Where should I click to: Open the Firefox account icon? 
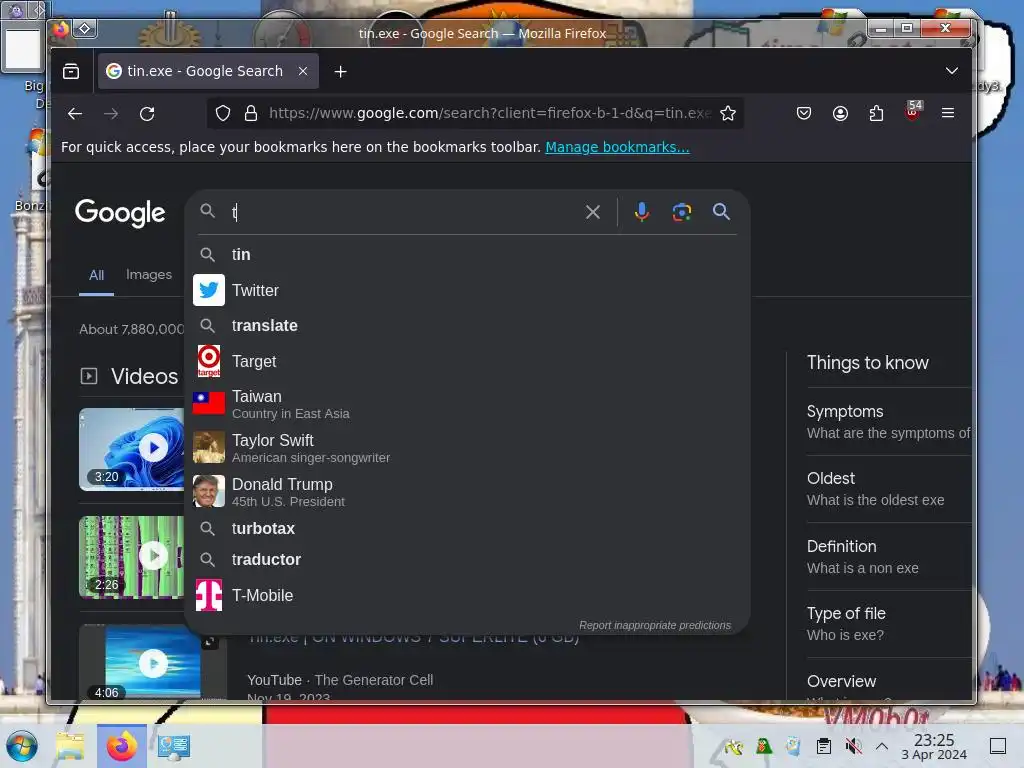[840, 114]
